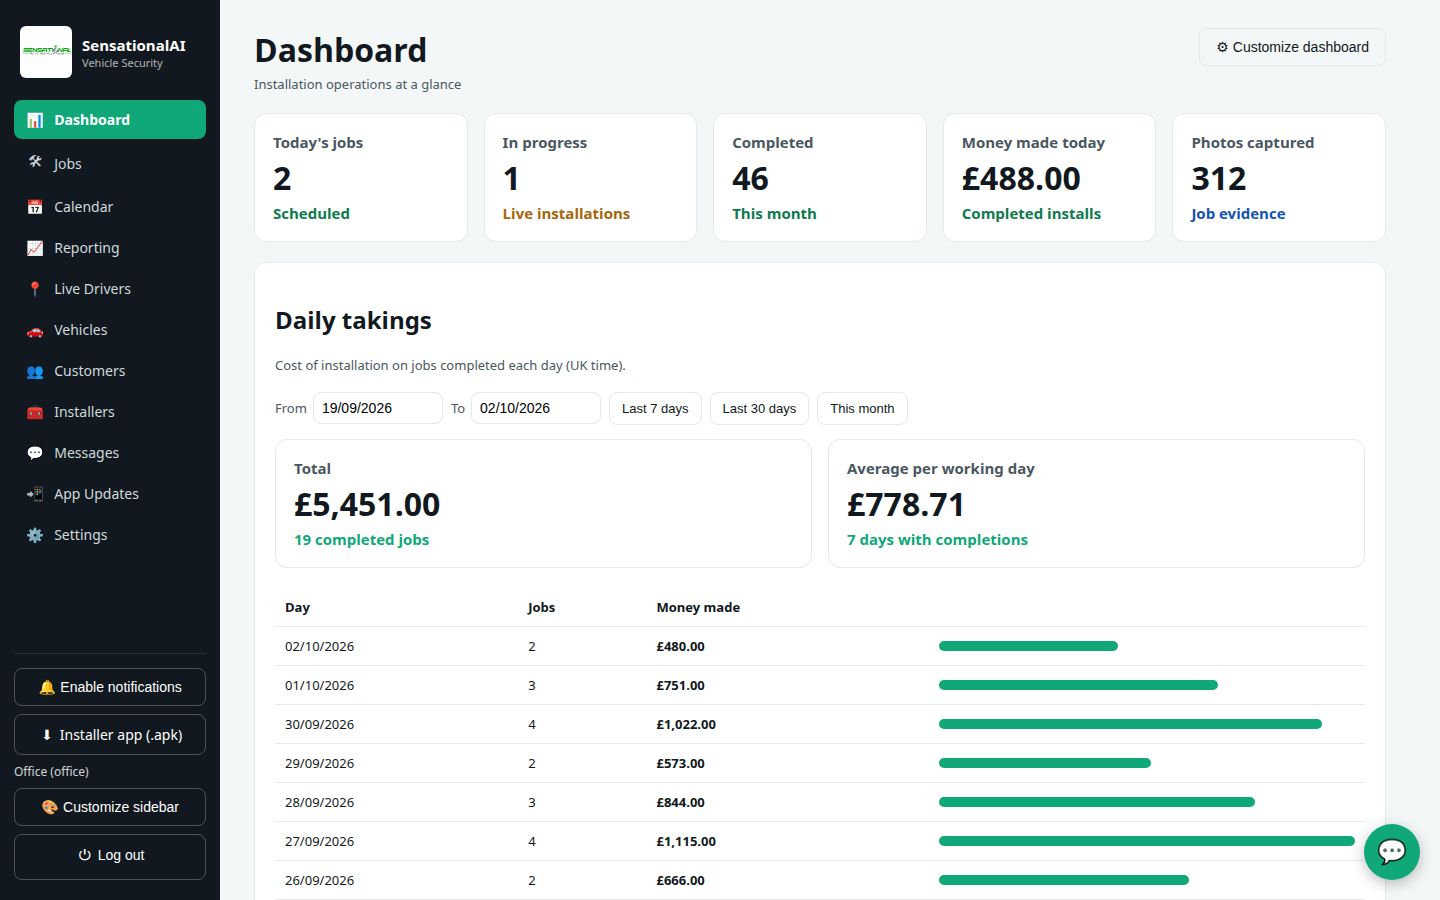
Task: Select the Dashboard menu item
Action: coord(110,120)
